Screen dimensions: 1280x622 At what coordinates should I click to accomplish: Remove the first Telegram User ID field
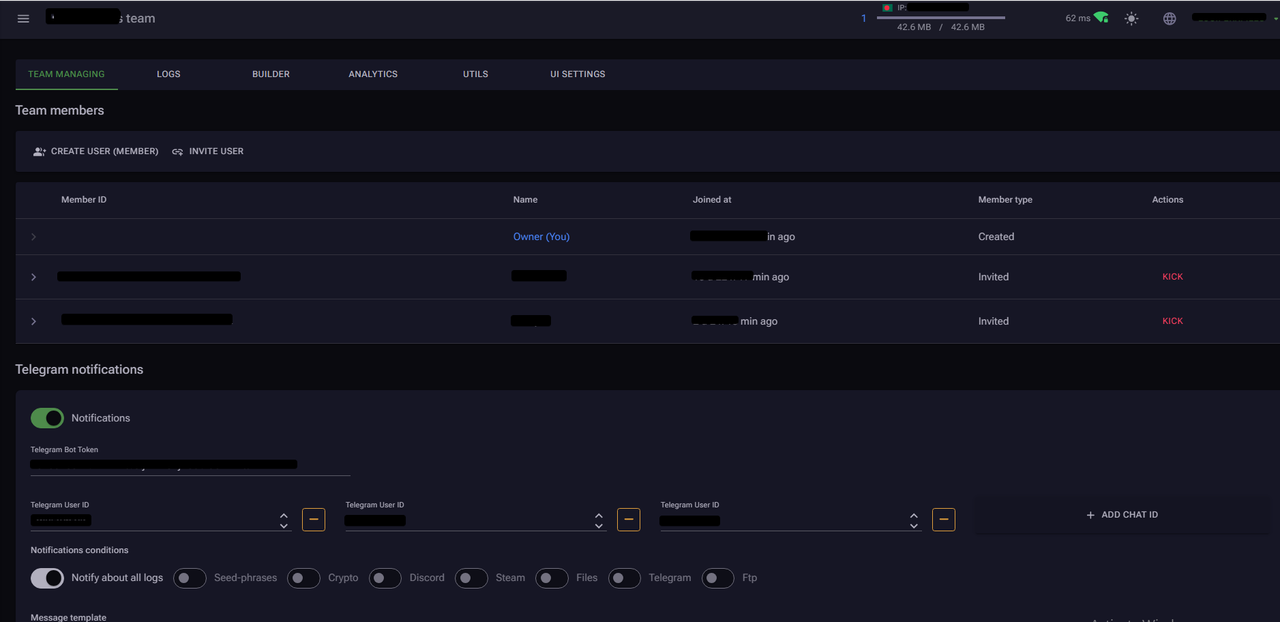click(313, 520)
